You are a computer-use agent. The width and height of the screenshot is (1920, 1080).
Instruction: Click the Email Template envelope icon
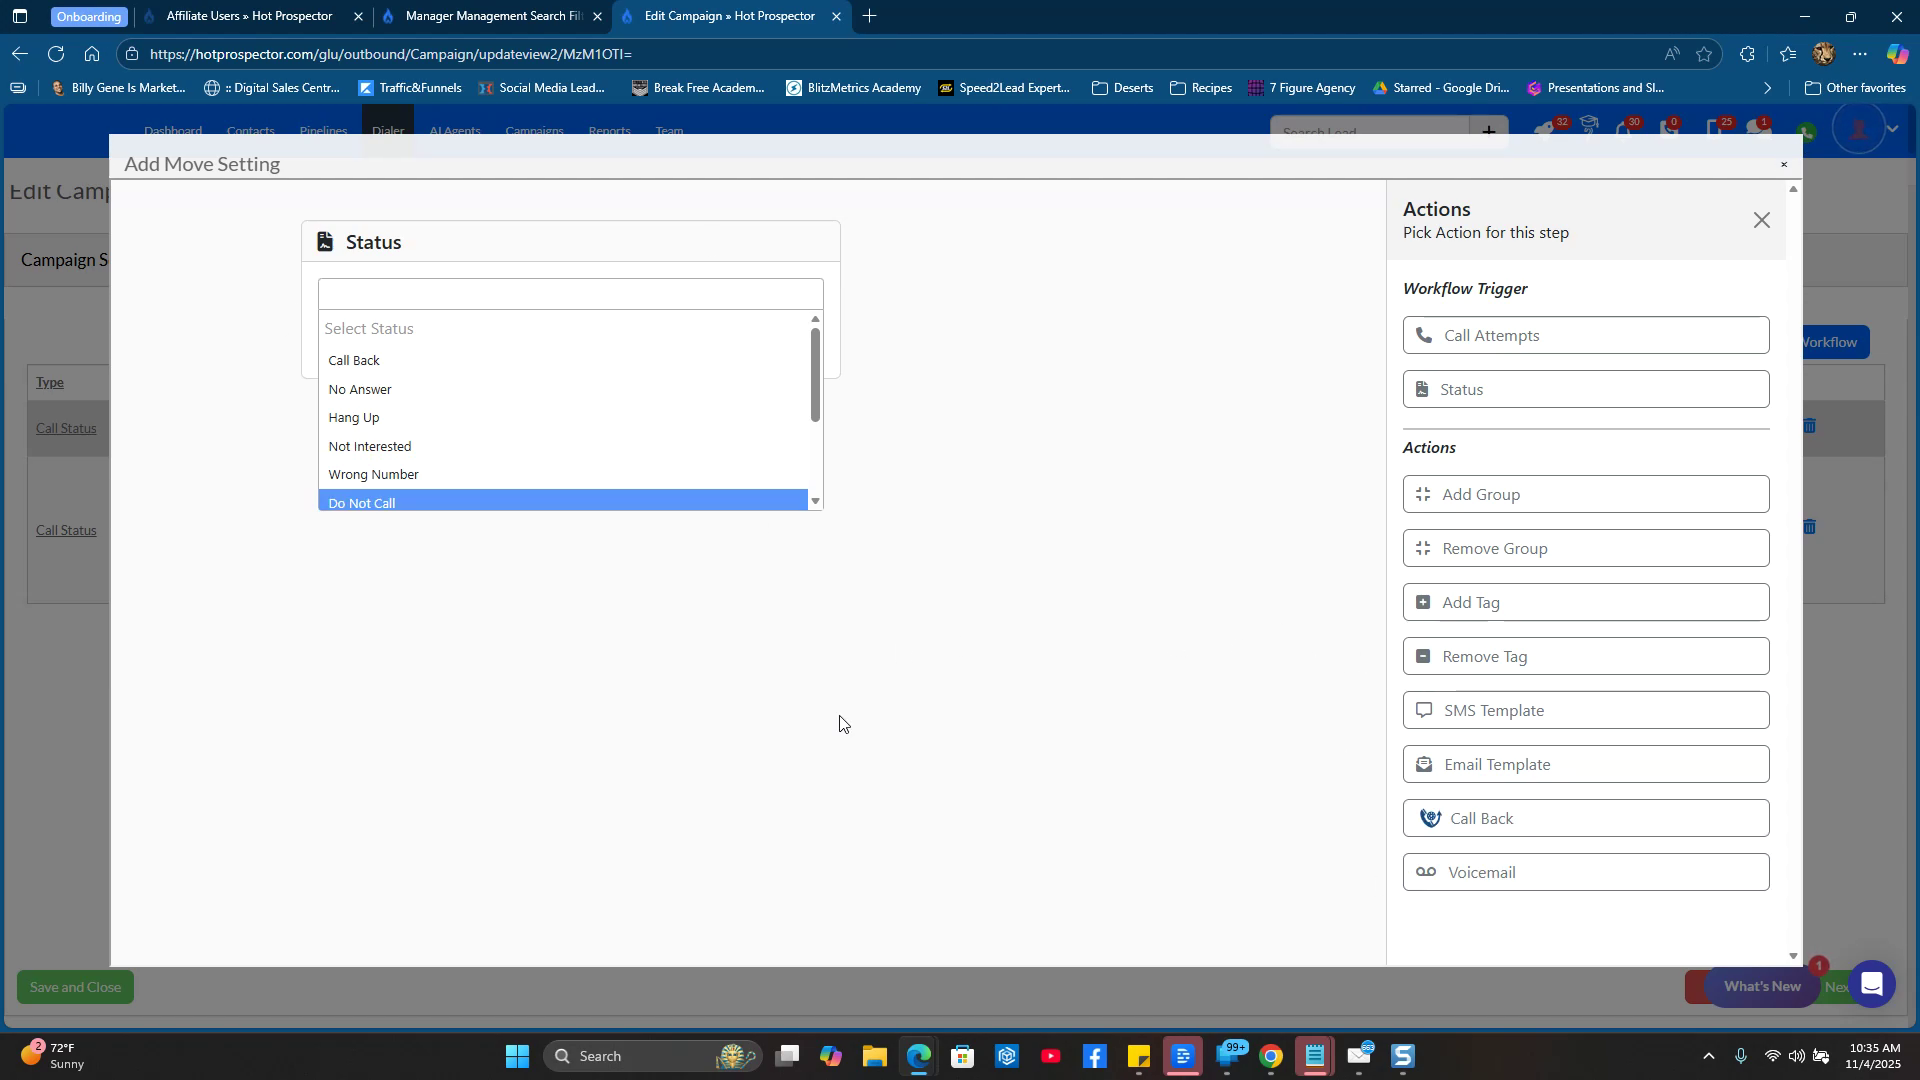[x=1424, y=765]
